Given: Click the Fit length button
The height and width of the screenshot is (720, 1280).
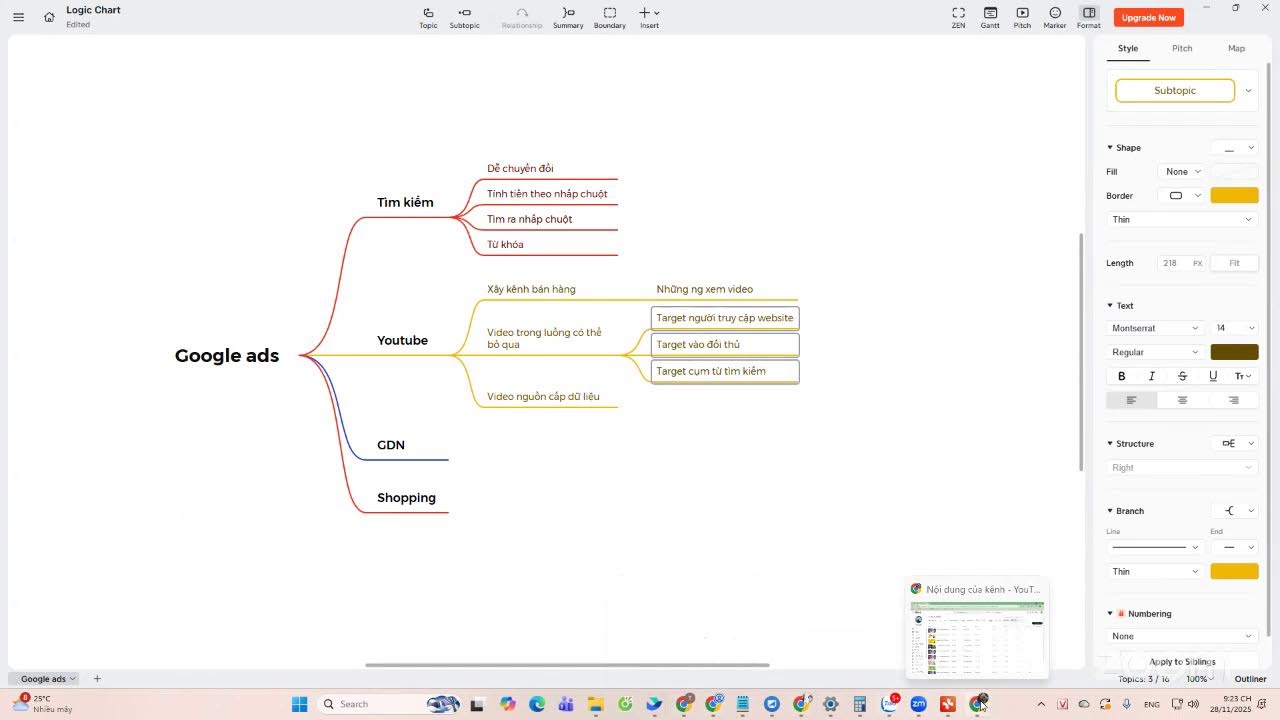Looking at the screenshot, I should click(x=1235, y=263).
